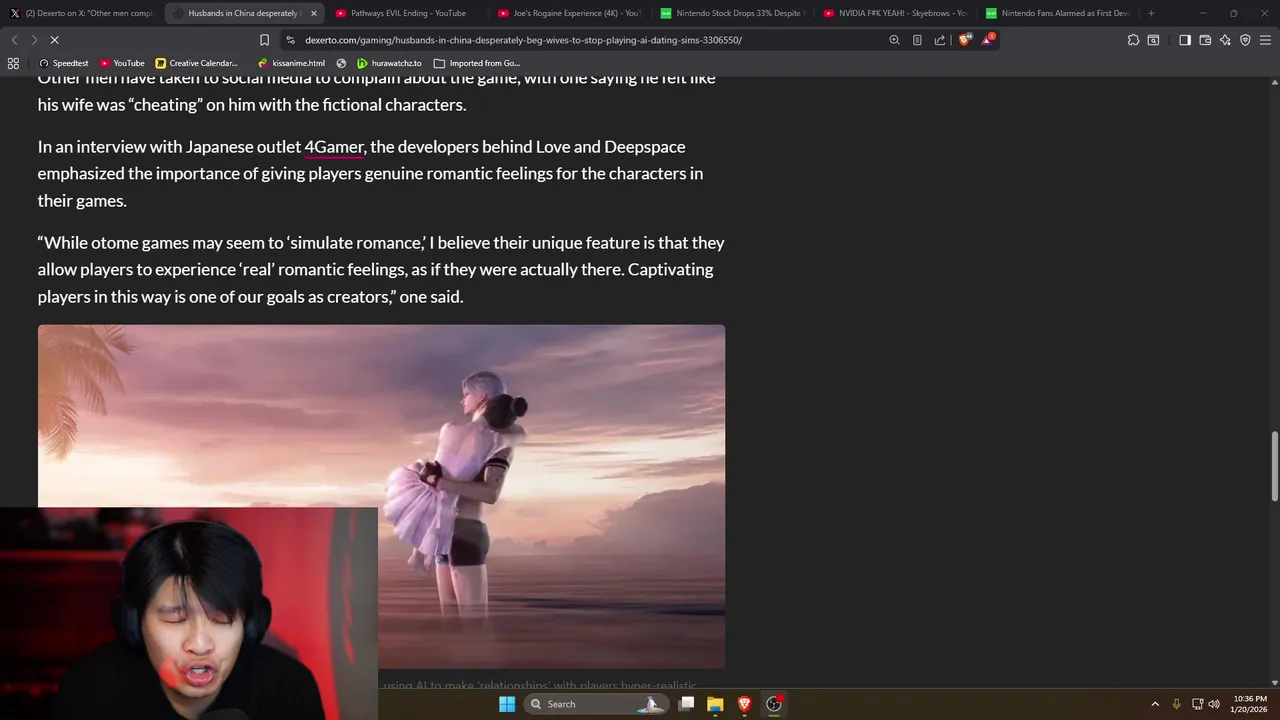
Task: Open YouTube bookmark
Action: click(122, 63)
